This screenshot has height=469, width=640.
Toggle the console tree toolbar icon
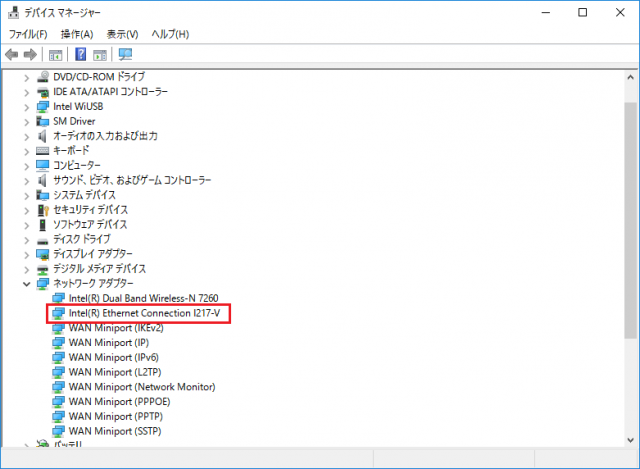click(55, 54)
